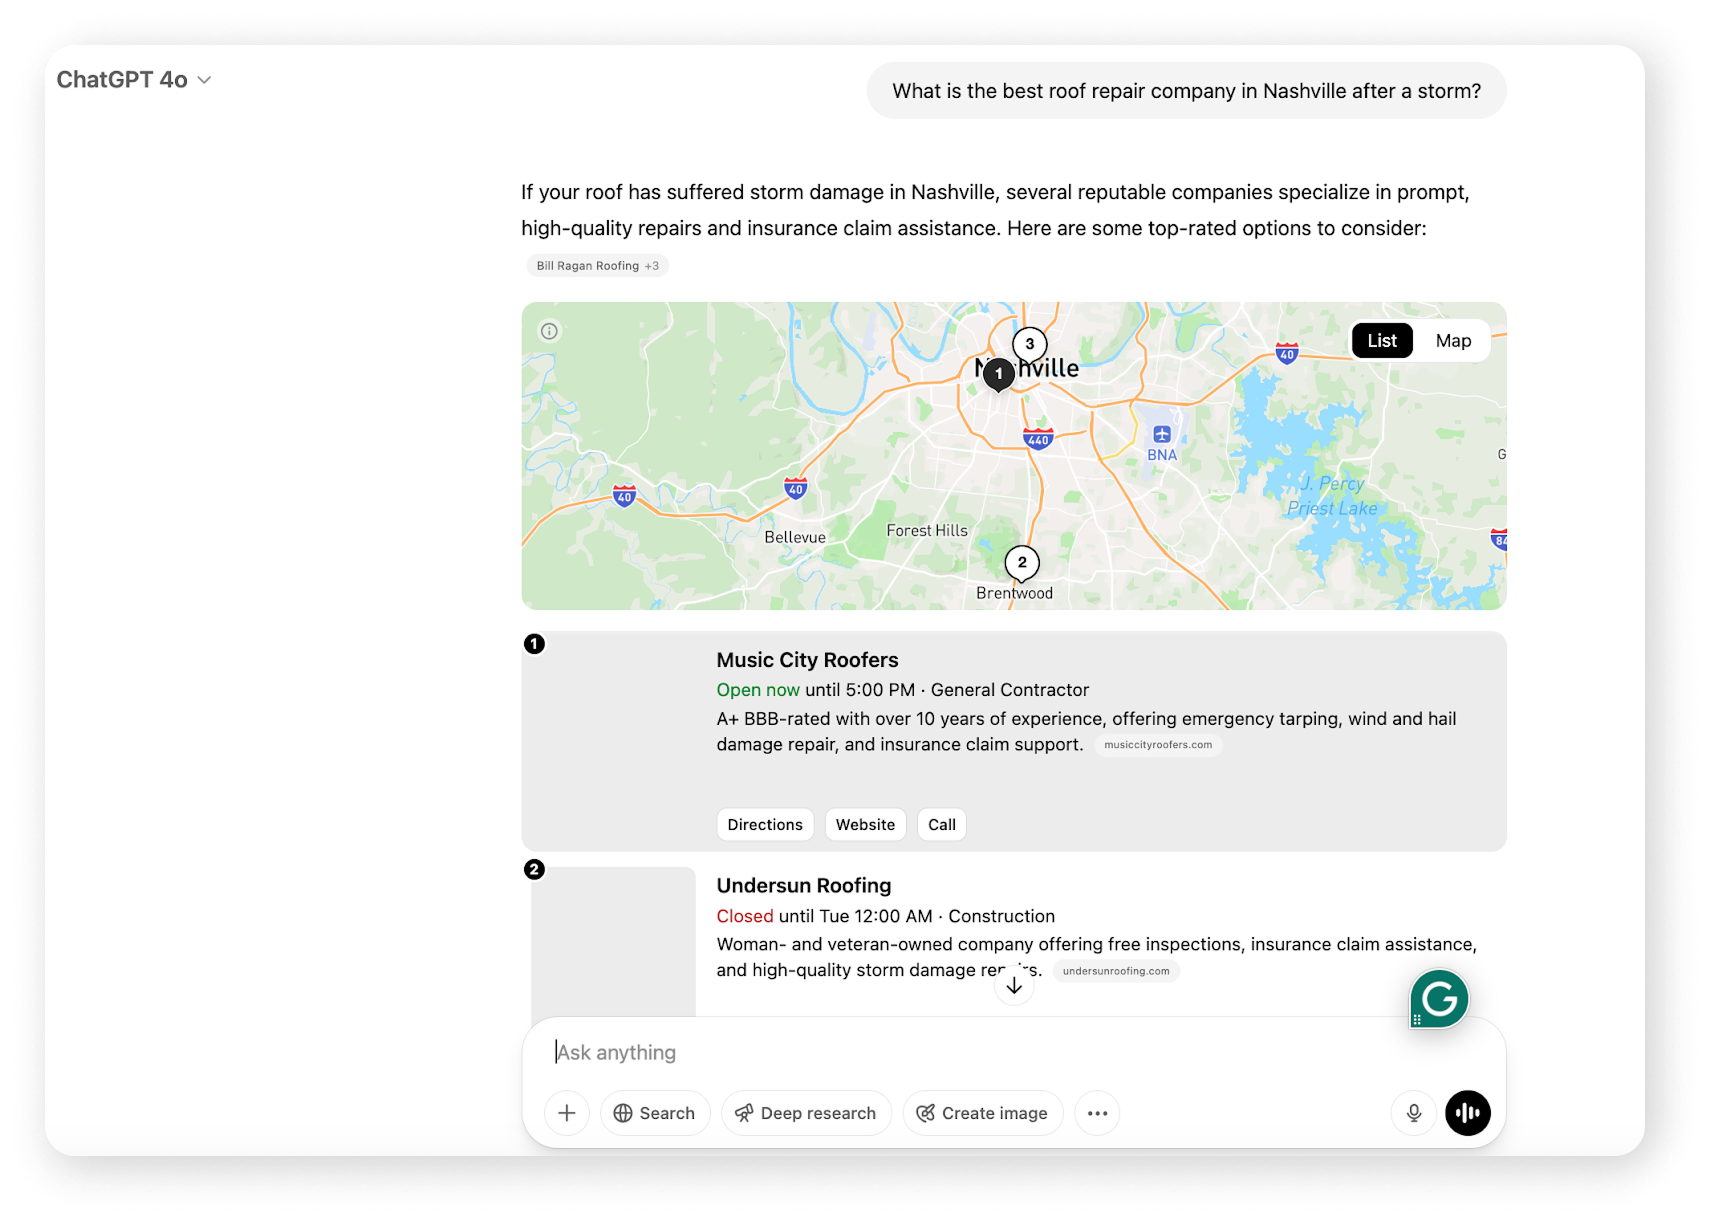Open undersunroofing.com source link

(x=1116, y=971)
